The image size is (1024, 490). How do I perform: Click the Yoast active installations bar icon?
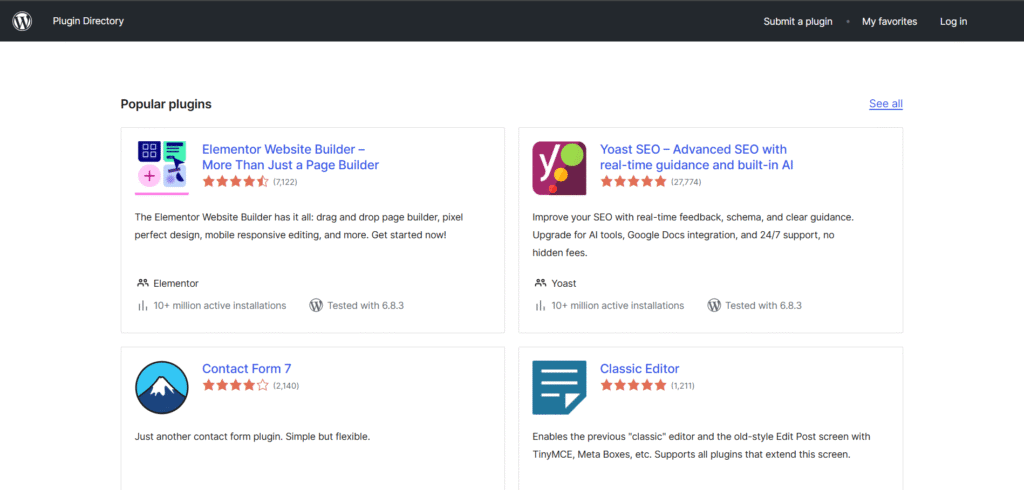(x=541, y=305)
